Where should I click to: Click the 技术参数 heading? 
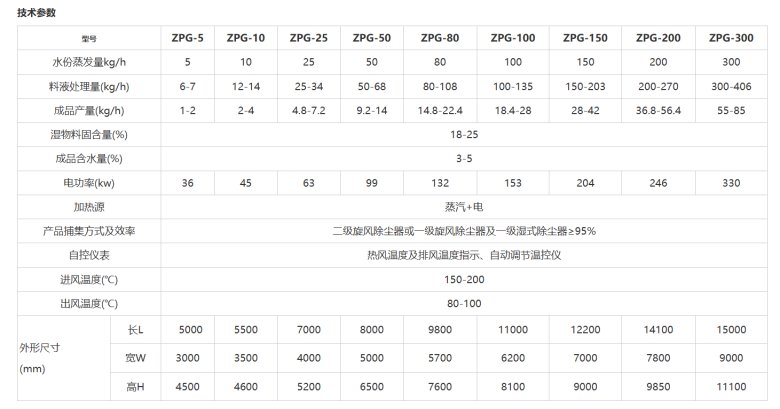[x=36, y=12]
